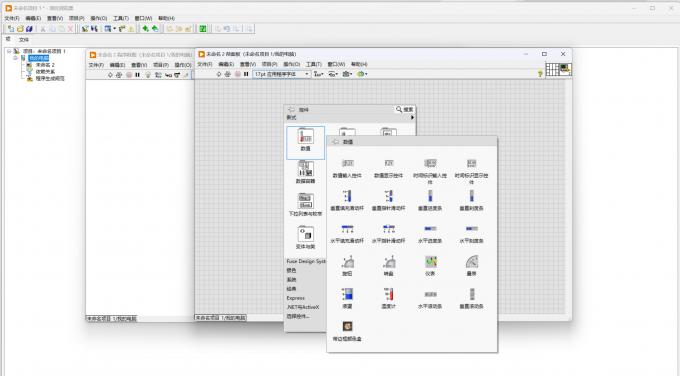Choose the thermometer (温度计) icon
Image resolution: width=680 pixels, height=376 pixels.
389,294
